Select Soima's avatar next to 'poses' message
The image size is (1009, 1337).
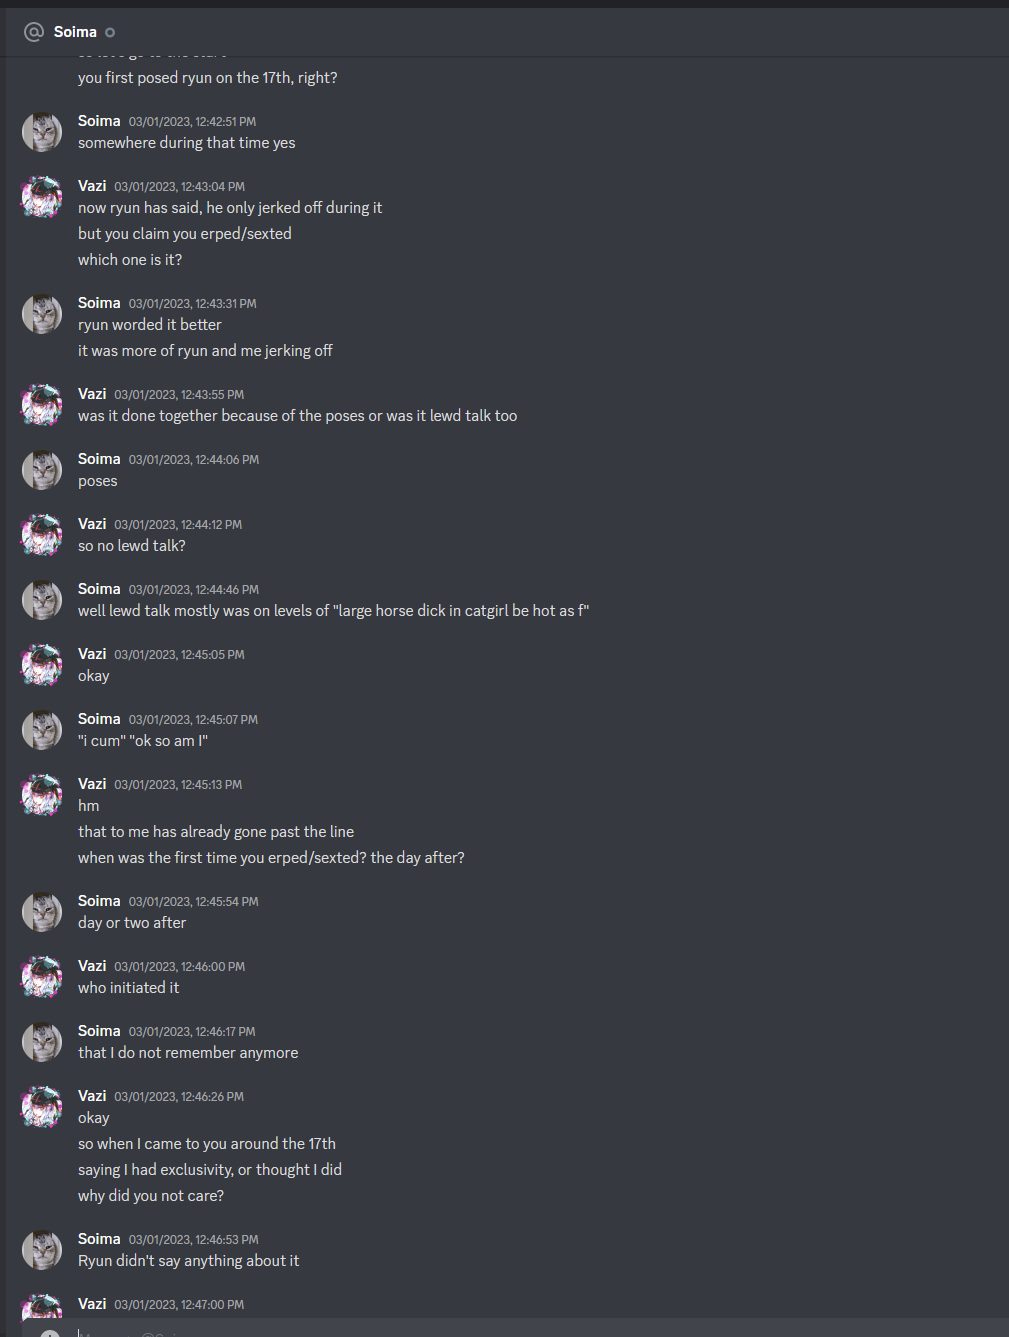[x=42, y=470]
